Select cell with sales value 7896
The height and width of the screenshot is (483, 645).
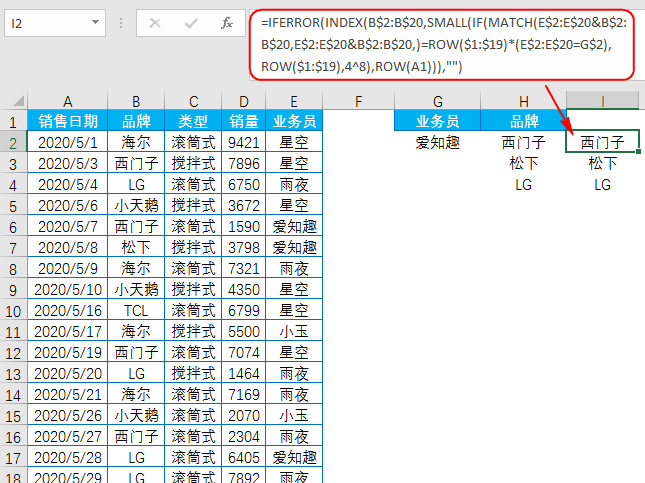(244, 163)
